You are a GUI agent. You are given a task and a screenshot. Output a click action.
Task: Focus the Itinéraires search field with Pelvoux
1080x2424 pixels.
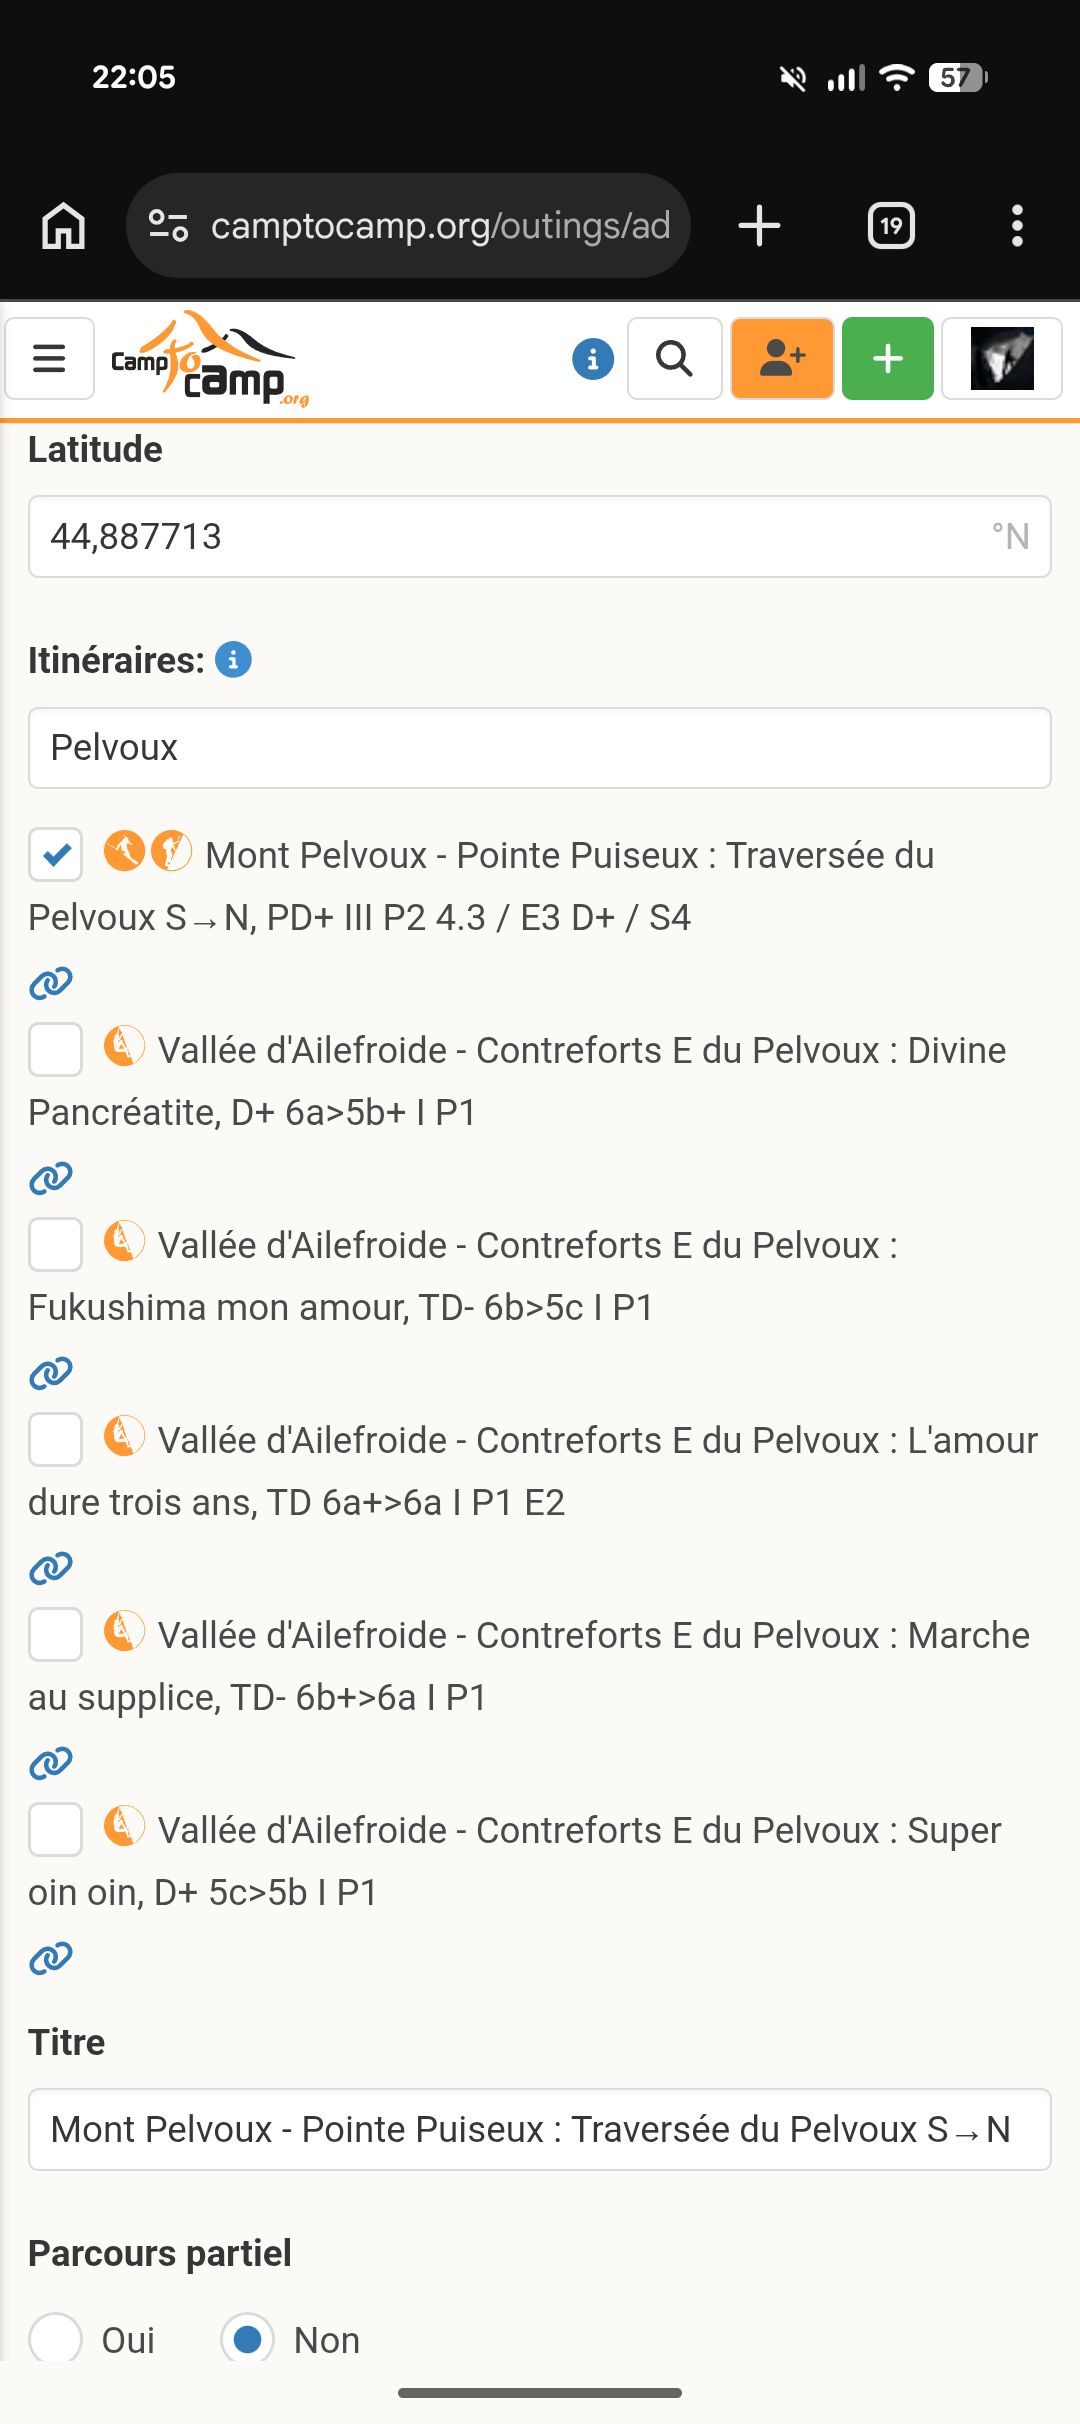(540, 748)
